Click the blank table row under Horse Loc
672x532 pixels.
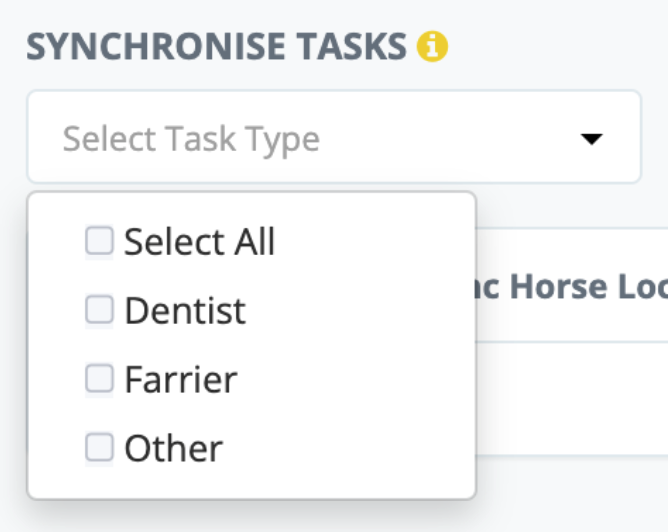pyautogui.click(x=570, y=398)
